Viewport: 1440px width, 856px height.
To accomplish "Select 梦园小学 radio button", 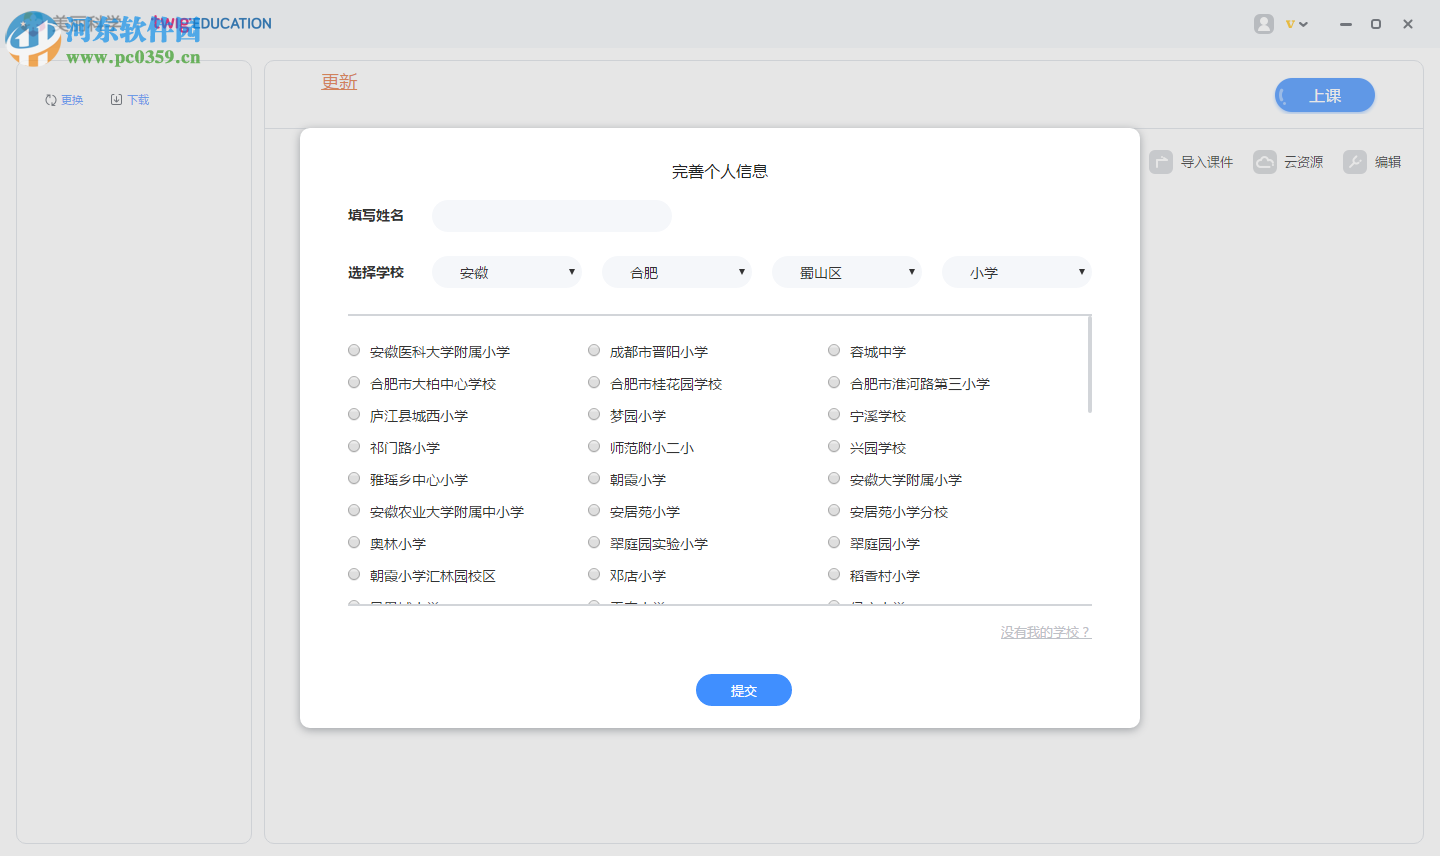I will (594, 414).
